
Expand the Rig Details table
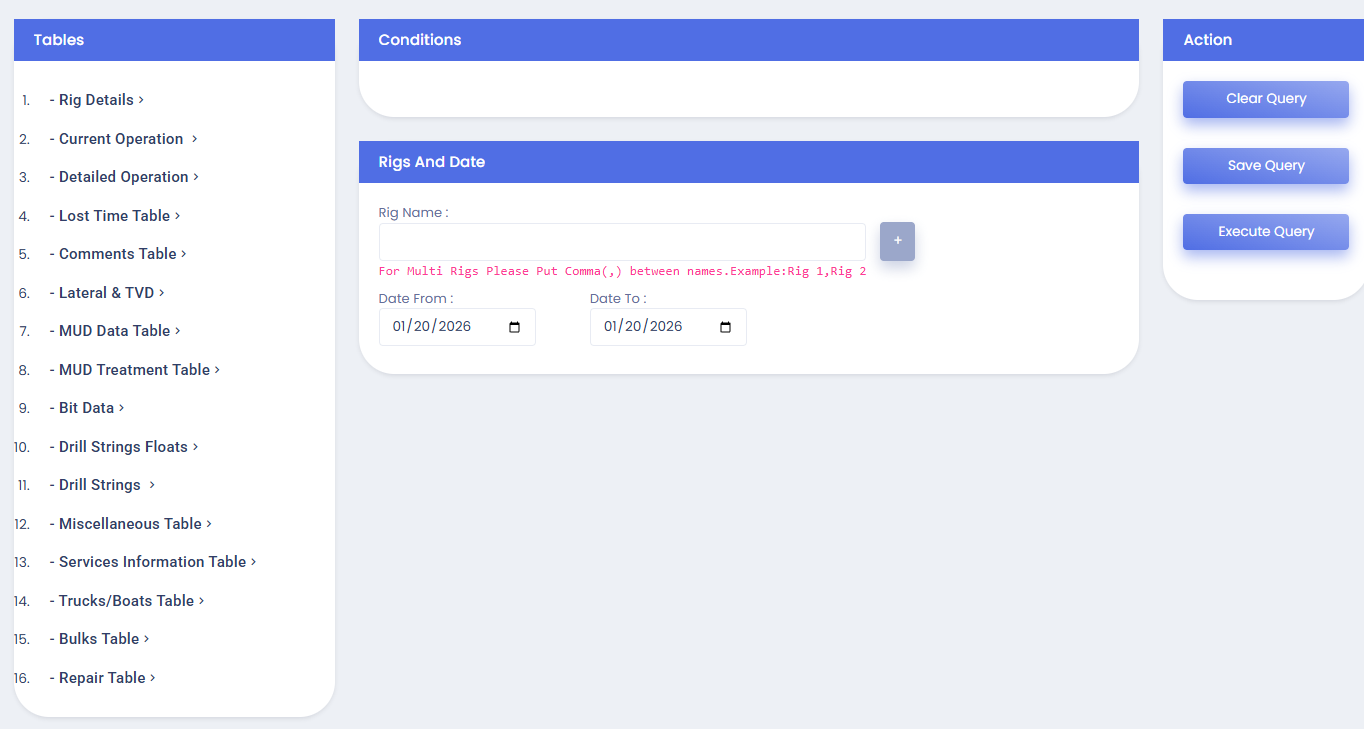pos(96,100)
